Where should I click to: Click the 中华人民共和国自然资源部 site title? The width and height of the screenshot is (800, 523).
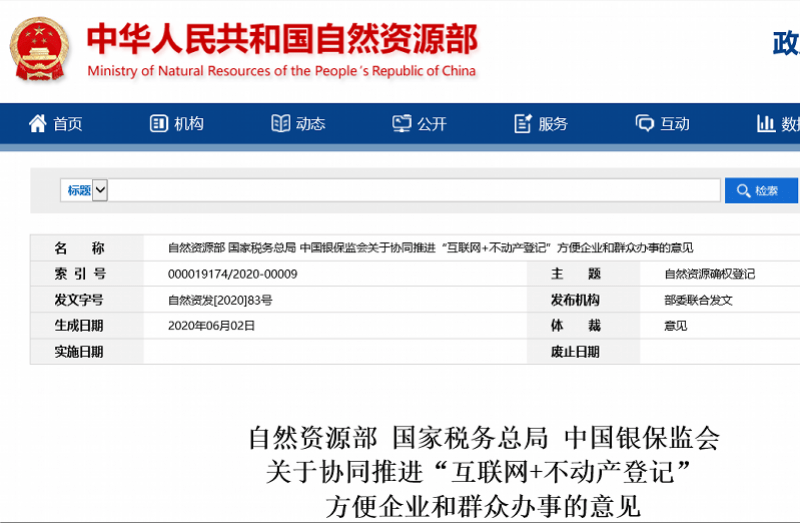pyautogui.click(x=282, y=39)
